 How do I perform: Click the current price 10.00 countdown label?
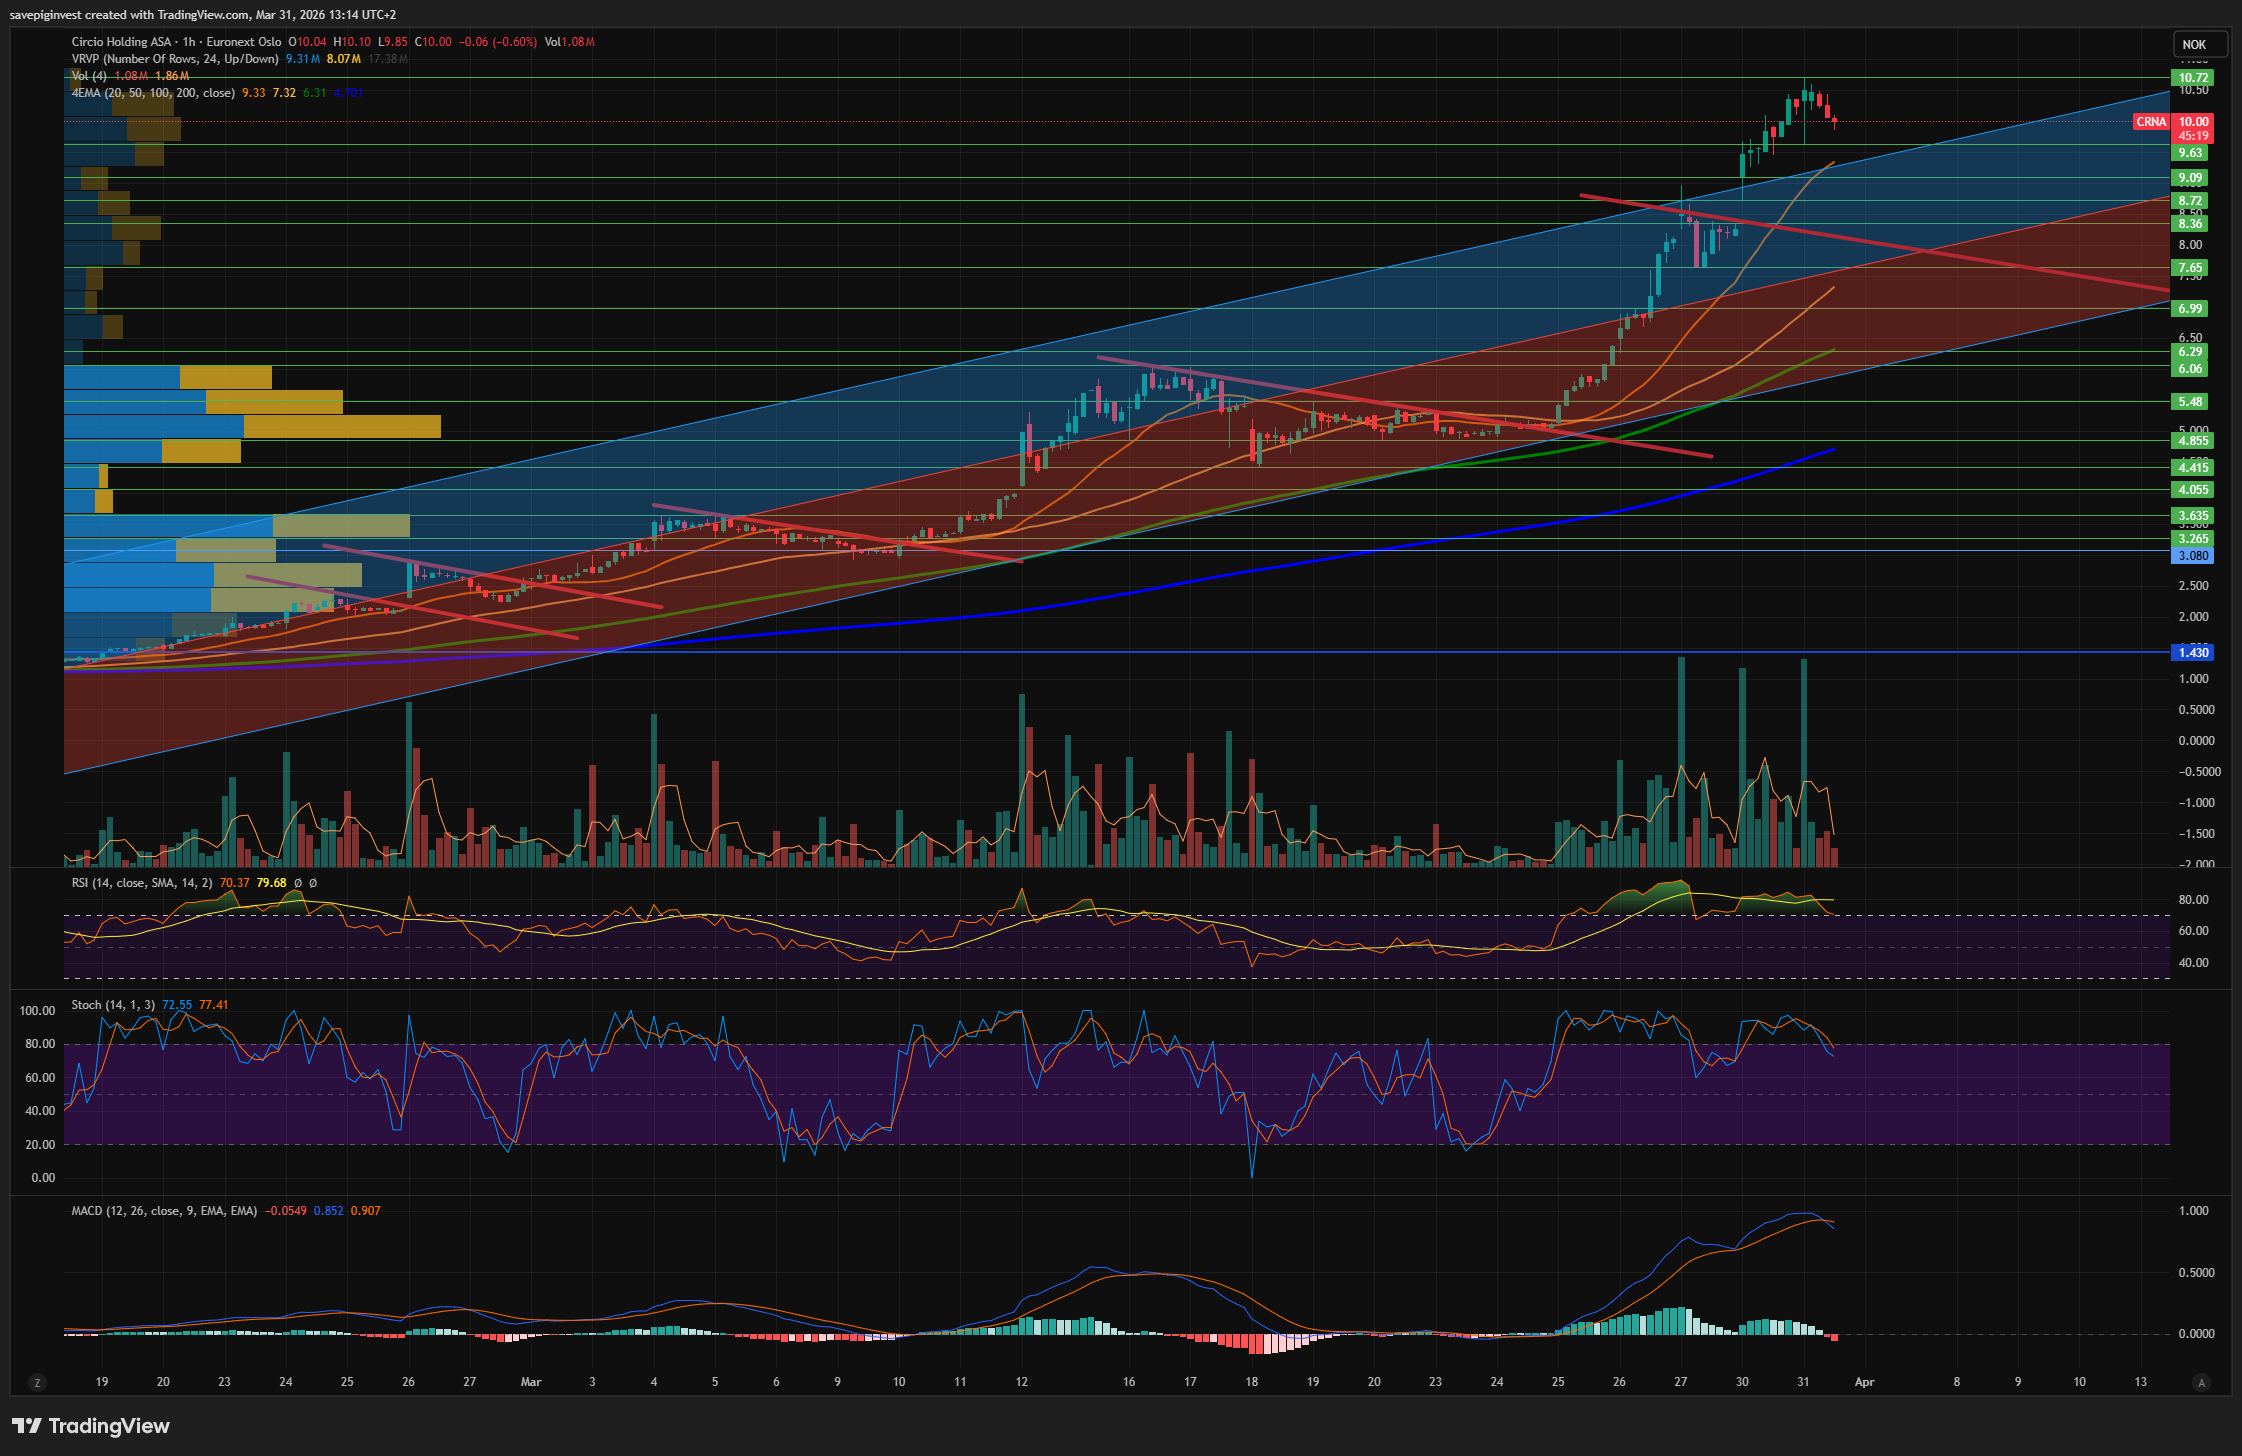tap(2193, 128)
